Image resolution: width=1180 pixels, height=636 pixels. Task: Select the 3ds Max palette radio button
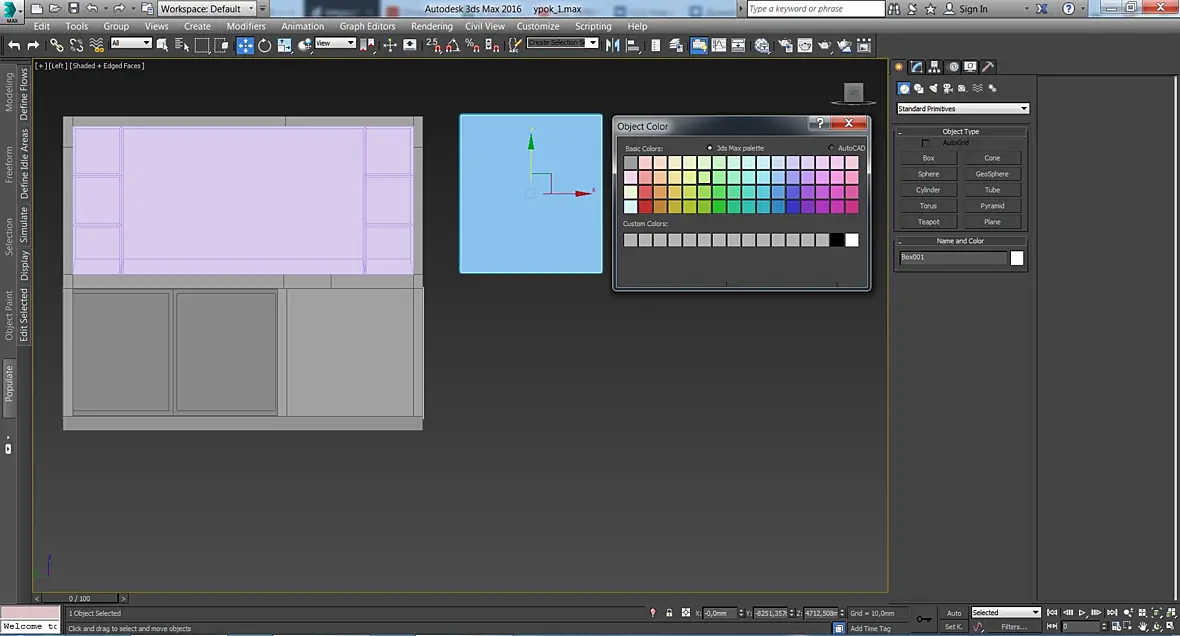point(710,148)
